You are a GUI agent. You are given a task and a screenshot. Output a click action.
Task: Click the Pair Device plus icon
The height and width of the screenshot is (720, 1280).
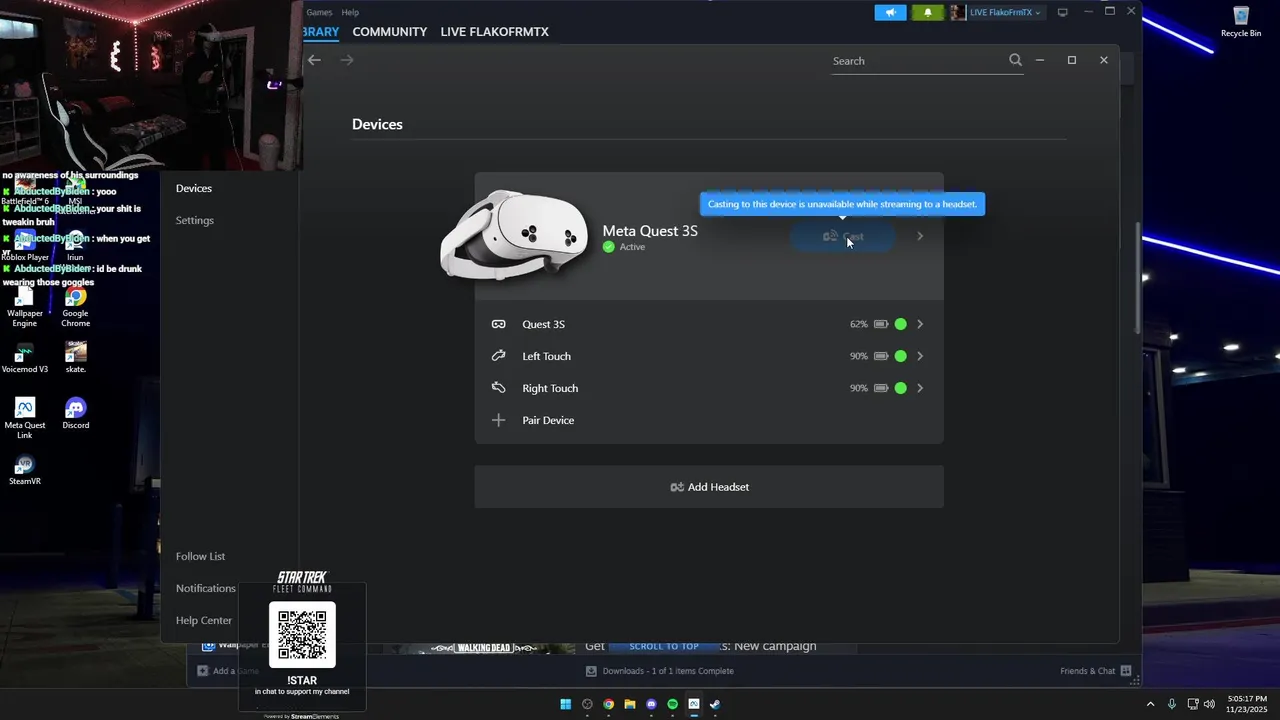[498, 420]
